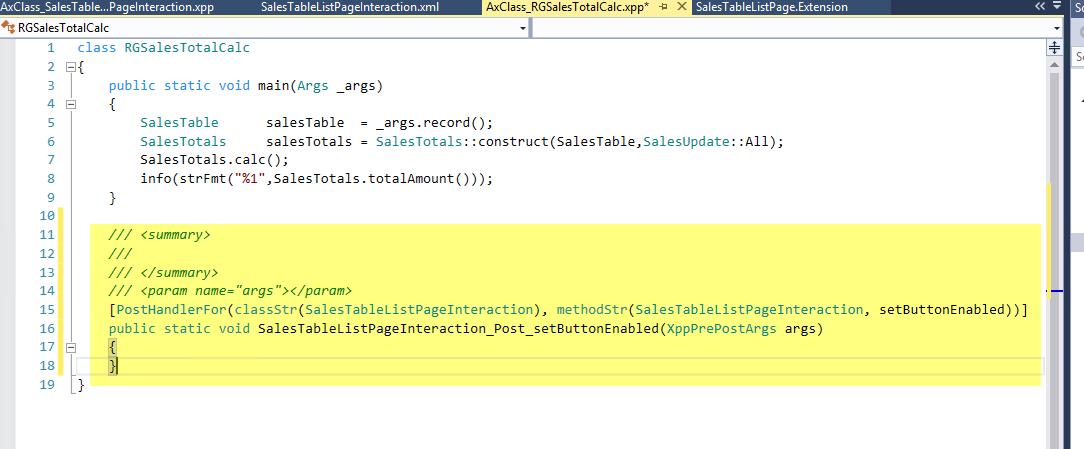Click the SalesTotals type on line 6
1084x449 pixels.
tap(183, 142)
